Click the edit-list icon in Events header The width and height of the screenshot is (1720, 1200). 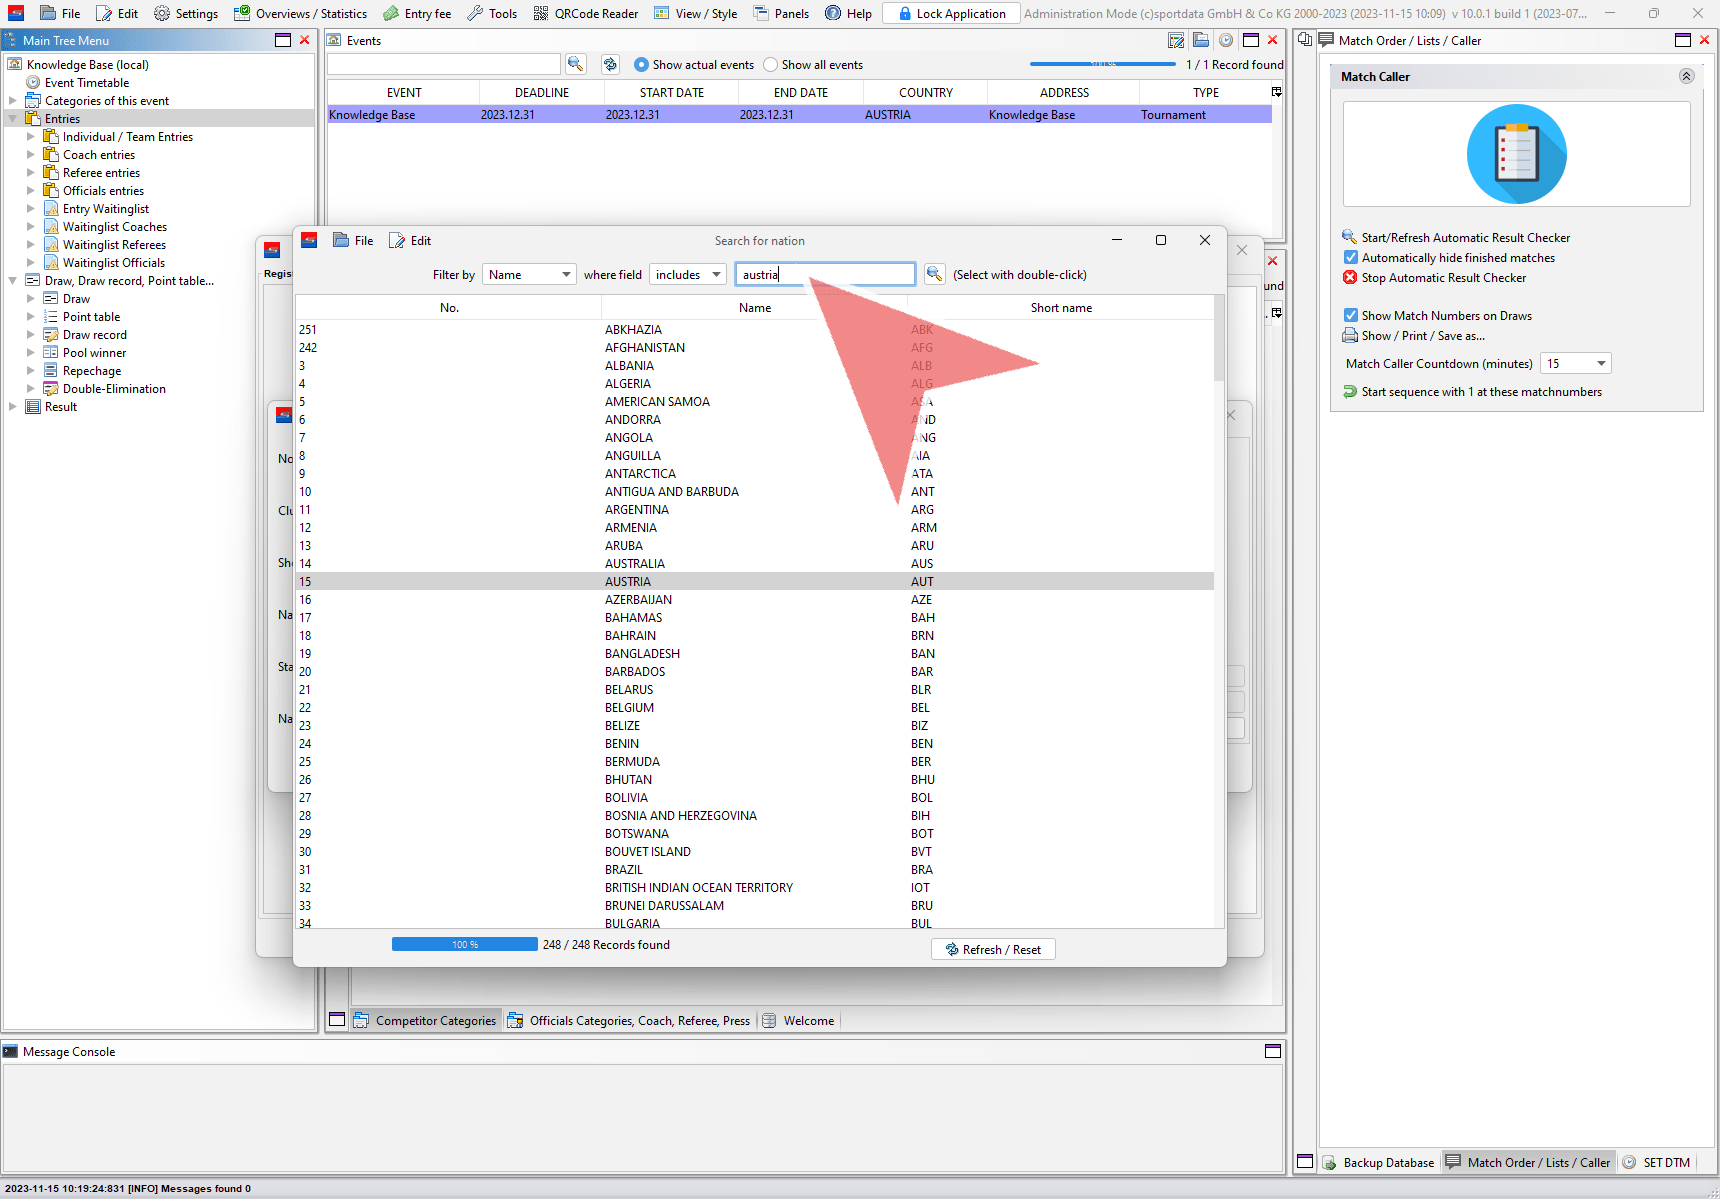(1176, 40)
